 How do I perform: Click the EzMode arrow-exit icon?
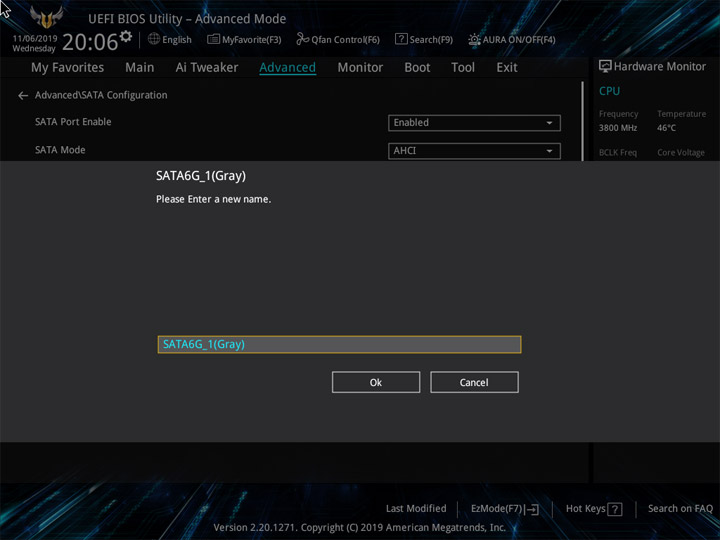[x=531, y=509]
